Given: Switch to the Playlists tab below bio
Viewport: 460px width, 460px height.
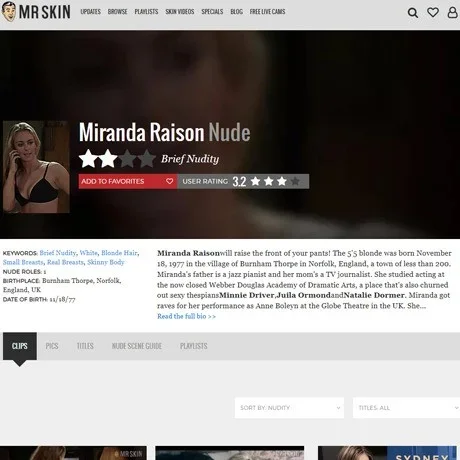Looking at the screenshot, I should (194, 346).
